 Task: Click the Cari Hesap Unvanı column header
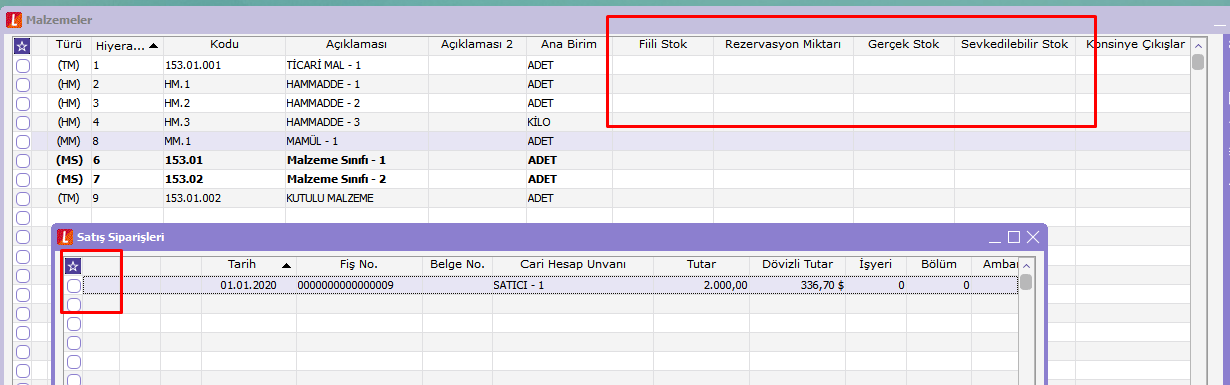(x=573, y=265)
